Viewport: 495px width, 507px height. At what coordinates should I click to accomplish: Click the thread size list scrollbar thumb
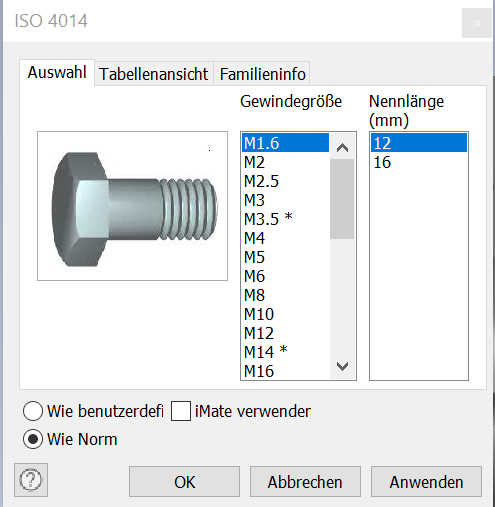coord(342,199)
